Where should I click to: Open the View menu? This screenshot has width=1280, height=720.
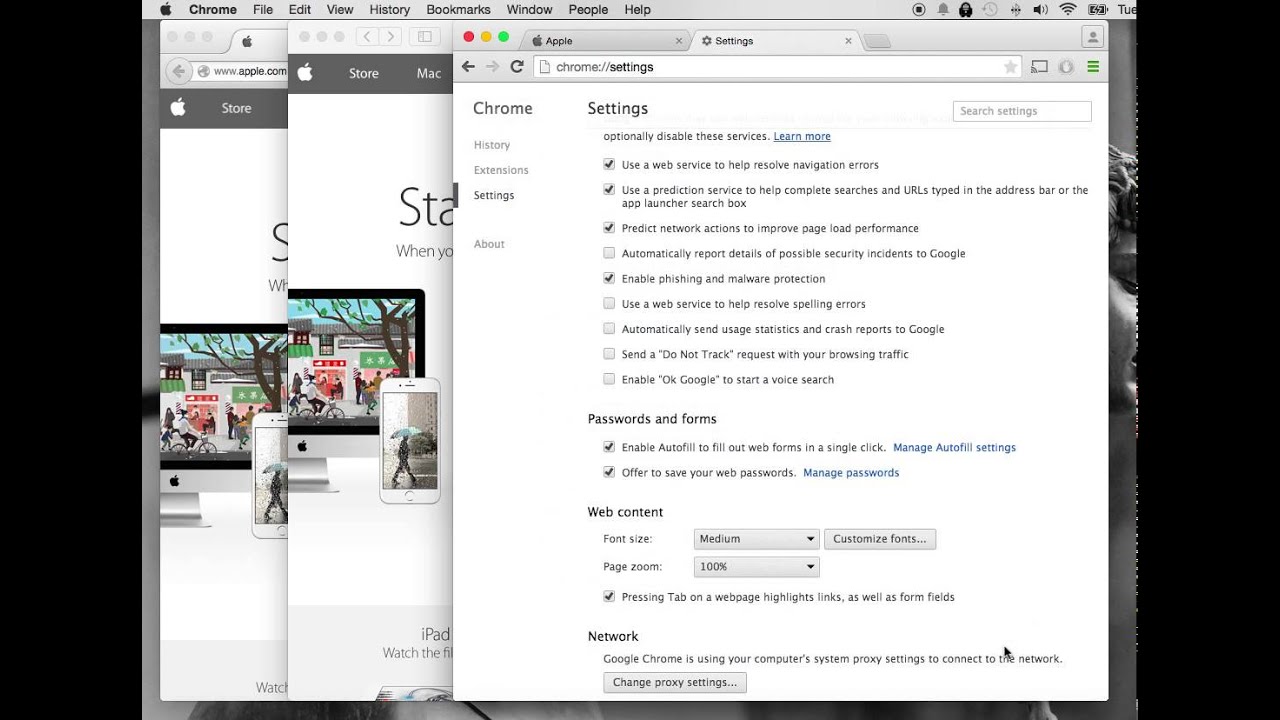[x=340, y=10]
